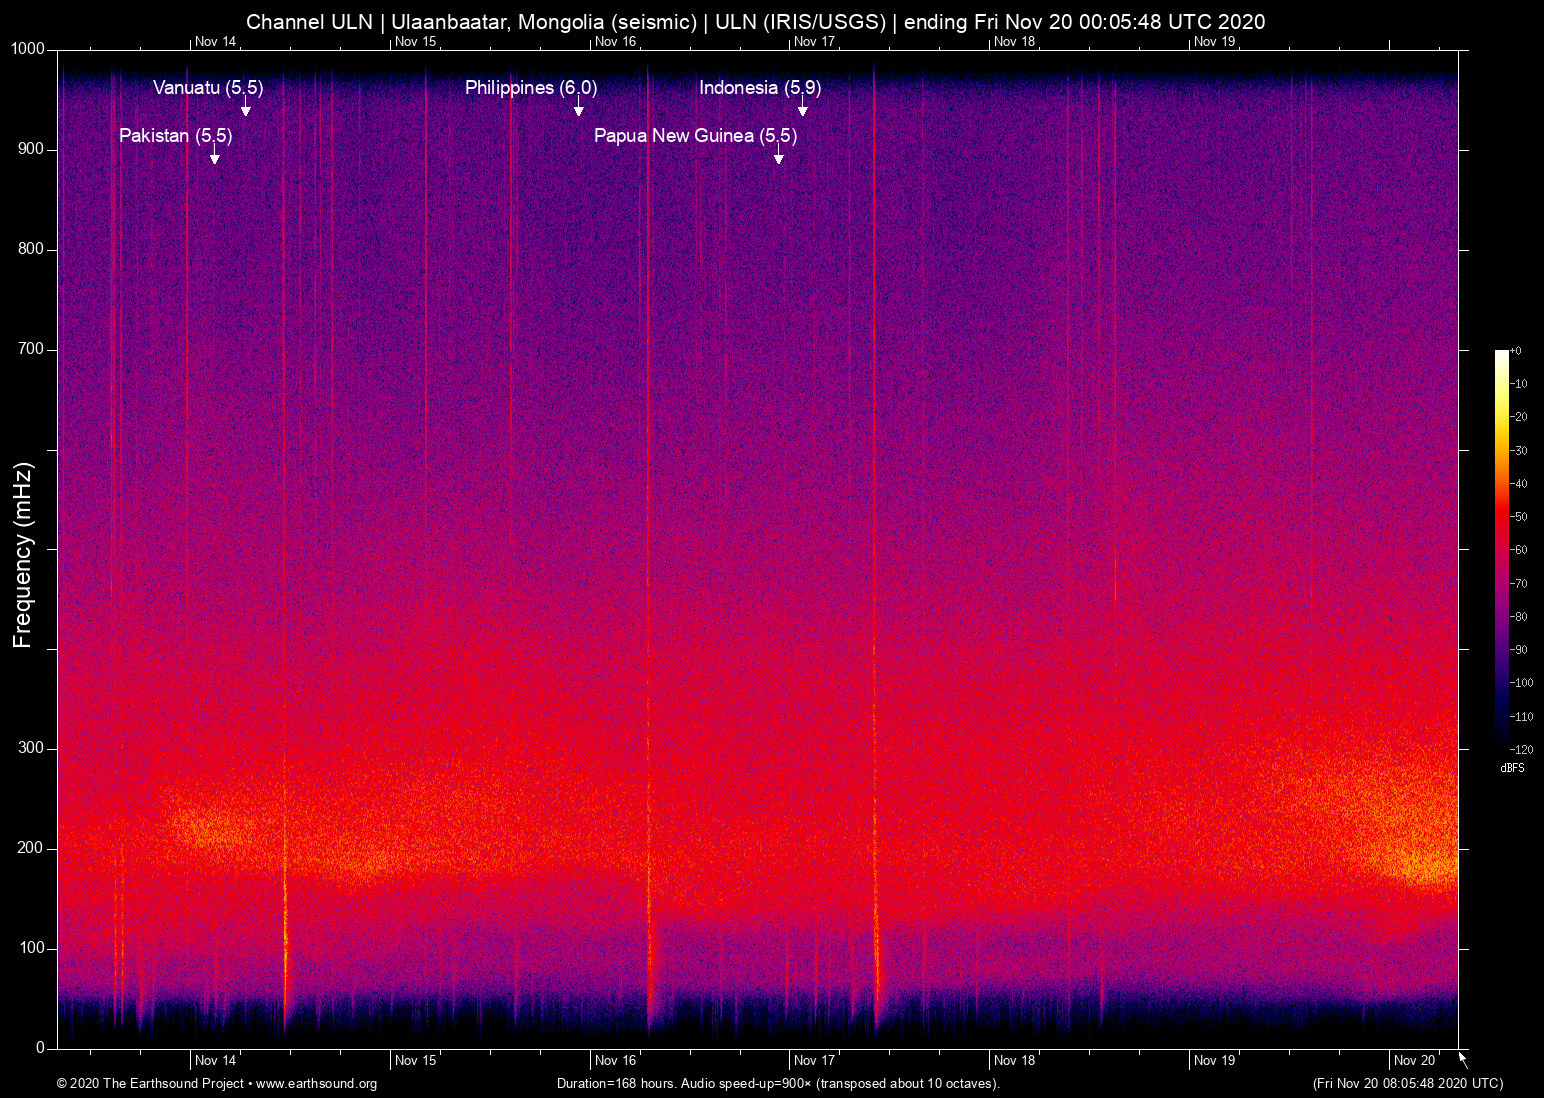This screenshot has height=1098, width=1544.
Task: Click the arrow under Papua New Guinea (5.5)
Action: click(x=778, y=155)
